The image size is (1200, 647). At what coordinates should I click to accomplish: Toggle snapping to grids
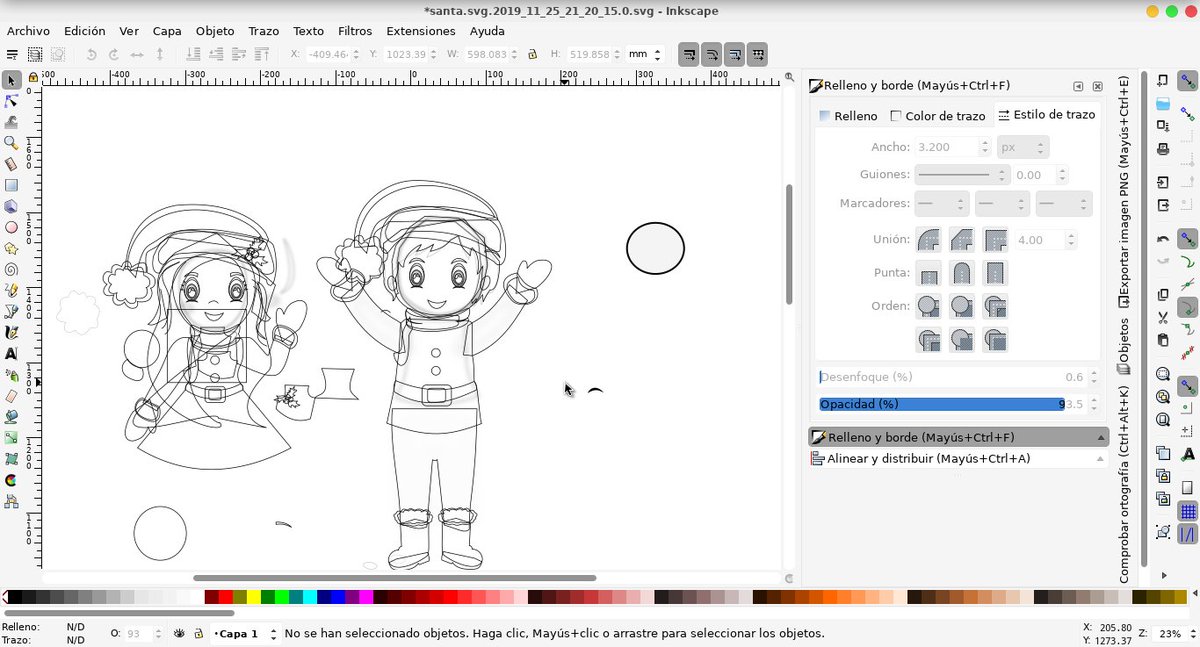click(1188, 512)
